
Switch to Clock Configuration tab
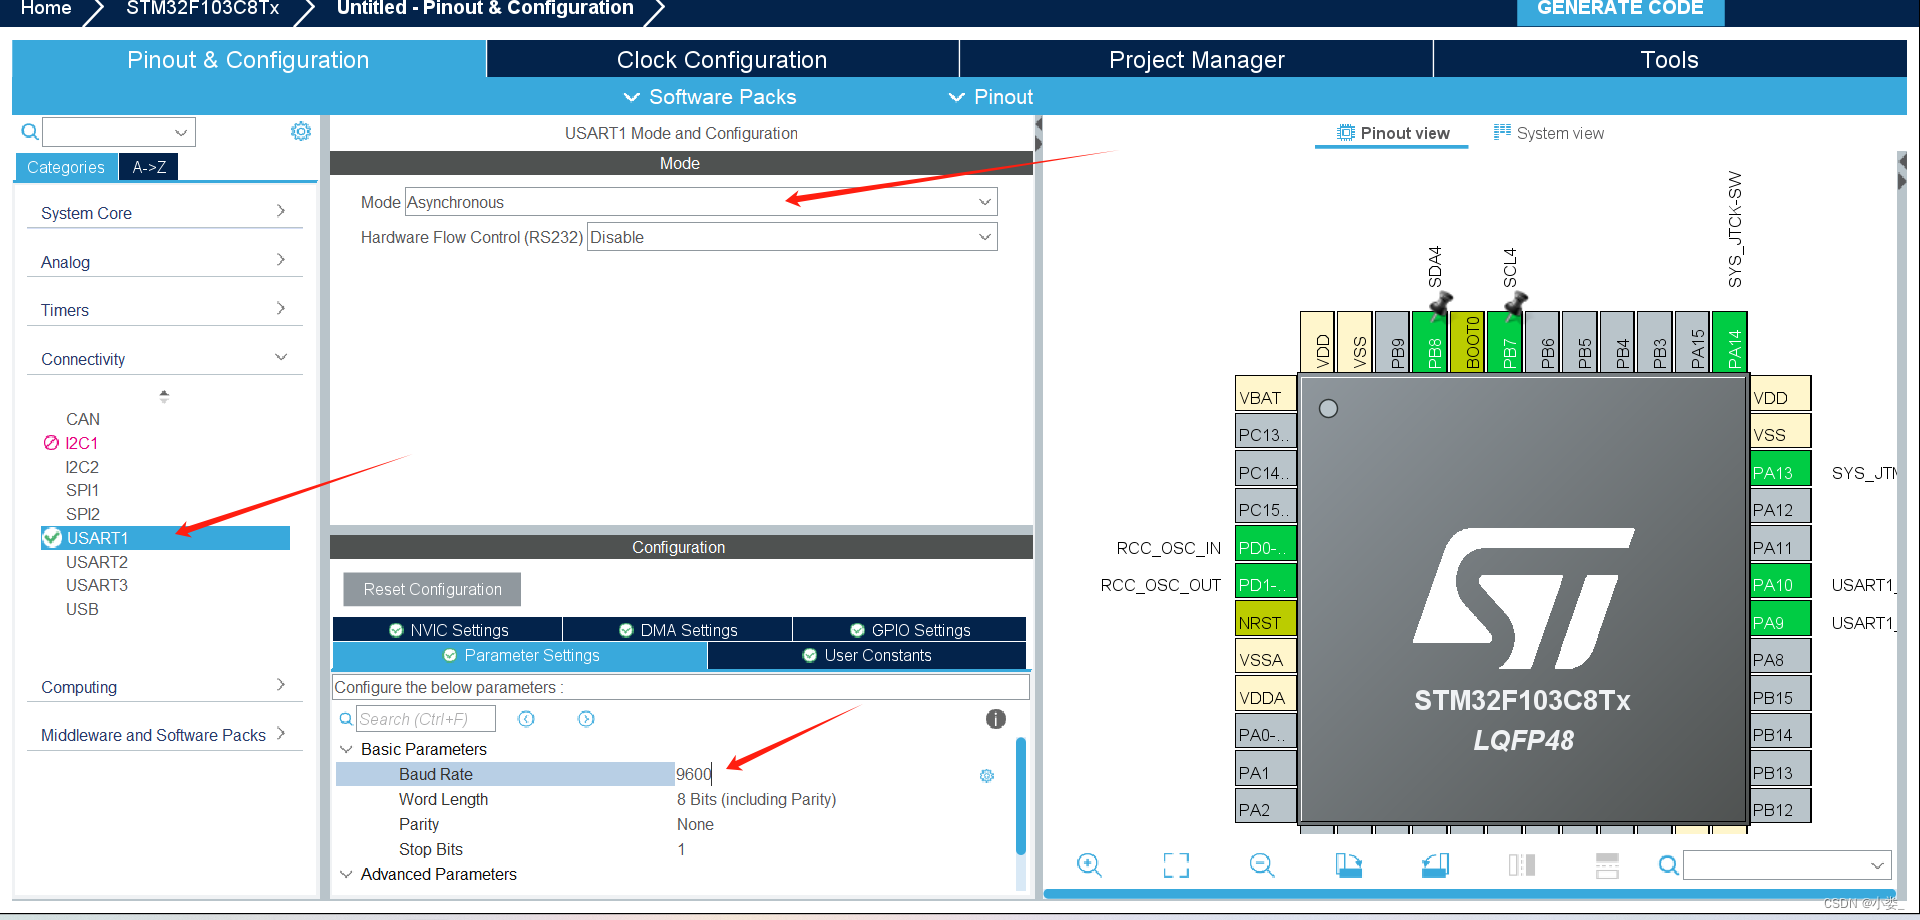(722, 60)
